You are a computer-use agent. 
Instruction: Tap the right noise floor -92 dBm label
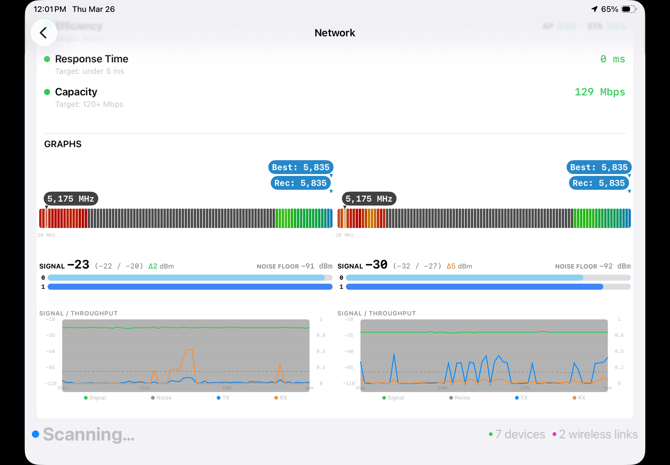593,266
